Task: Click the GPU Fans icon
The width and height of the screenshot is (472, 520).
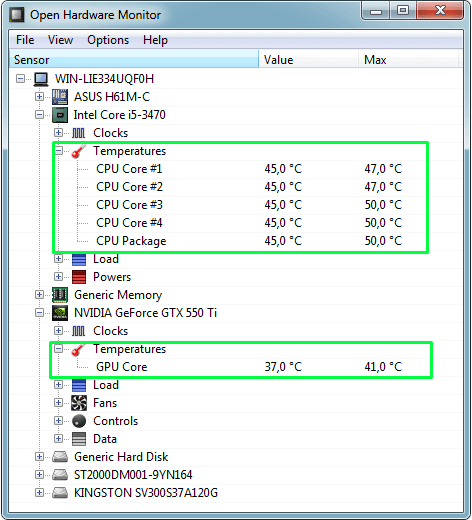Action: pyautogui.click(x=79, y=403)
